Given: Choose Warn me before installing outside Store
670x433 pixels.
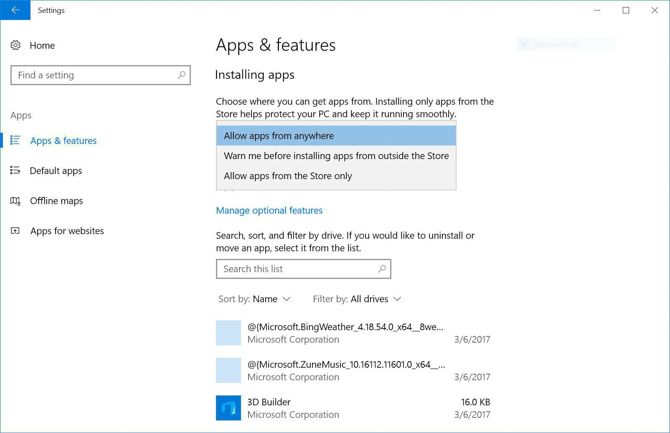Looking at the screenshot, I should [335, 156].
